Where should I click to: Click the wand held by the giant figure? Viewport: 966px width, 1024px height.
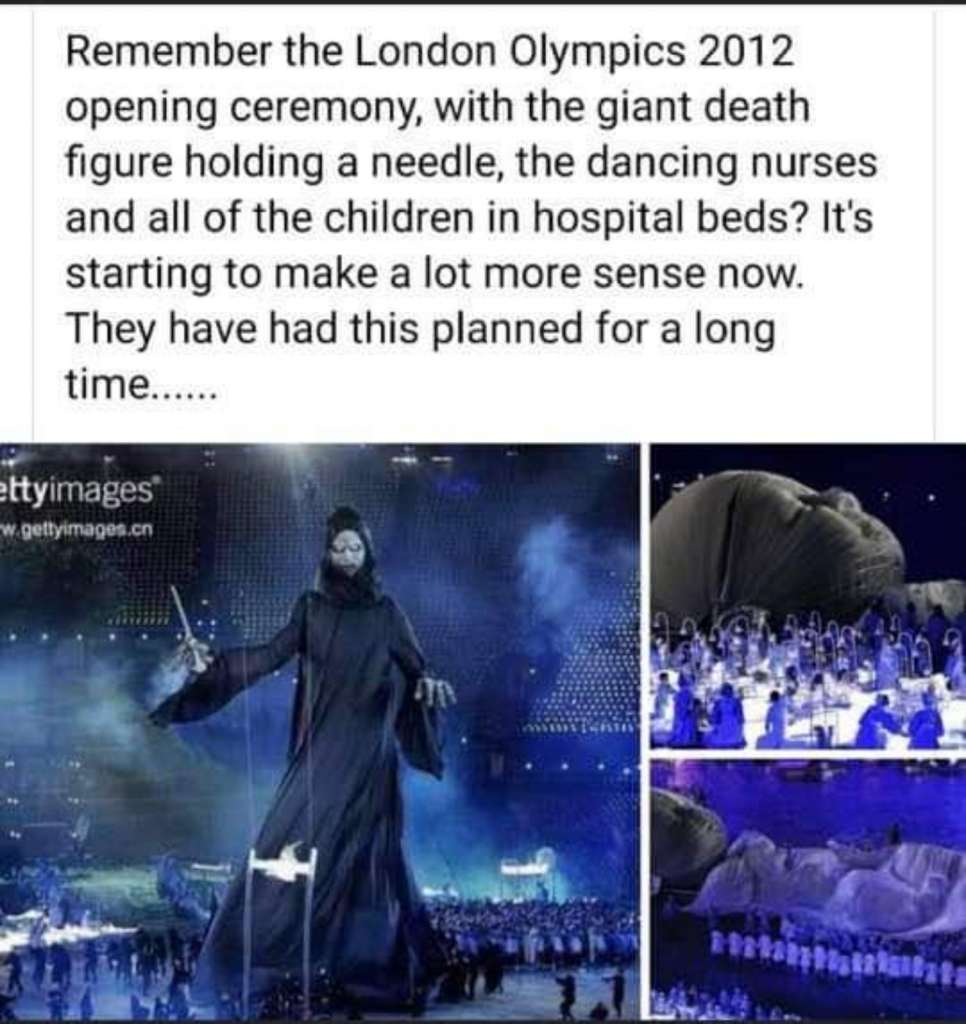click(185, 627)
